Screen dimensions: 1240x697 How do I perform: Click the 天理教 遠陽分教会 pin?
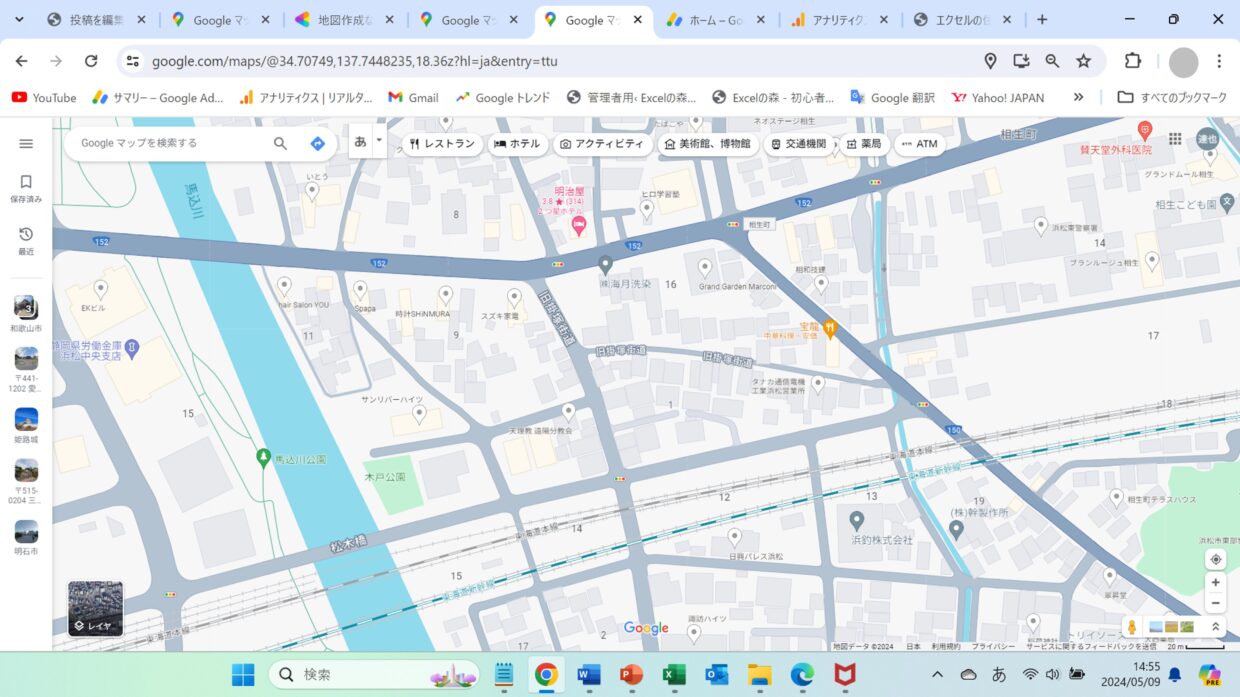568,410
